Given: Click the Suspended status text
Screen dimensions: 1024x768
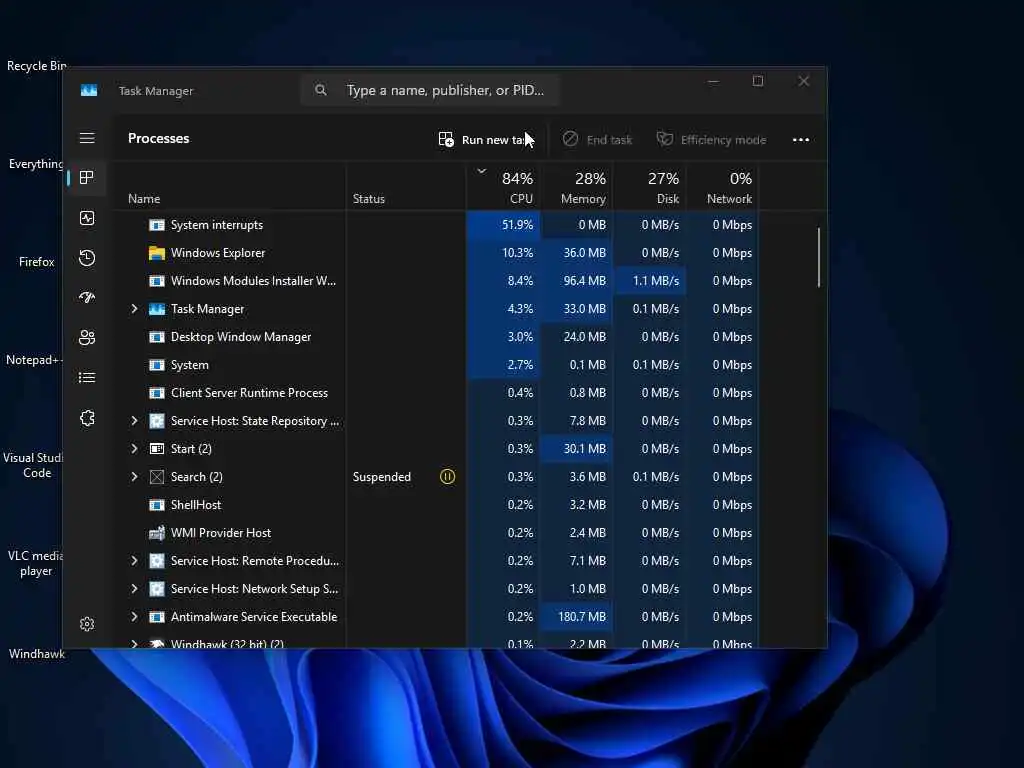Looking at the screenshot, I should point(381,477).
